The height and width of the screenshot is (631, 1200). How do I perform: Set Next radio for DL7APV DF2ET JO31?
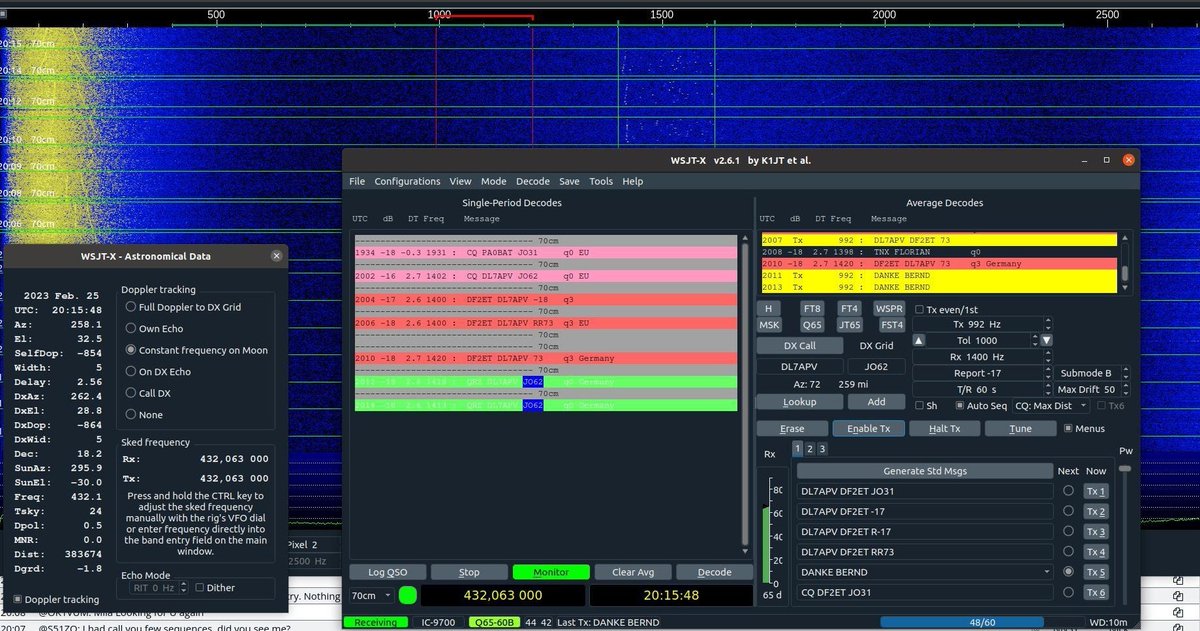point(1068,491)
